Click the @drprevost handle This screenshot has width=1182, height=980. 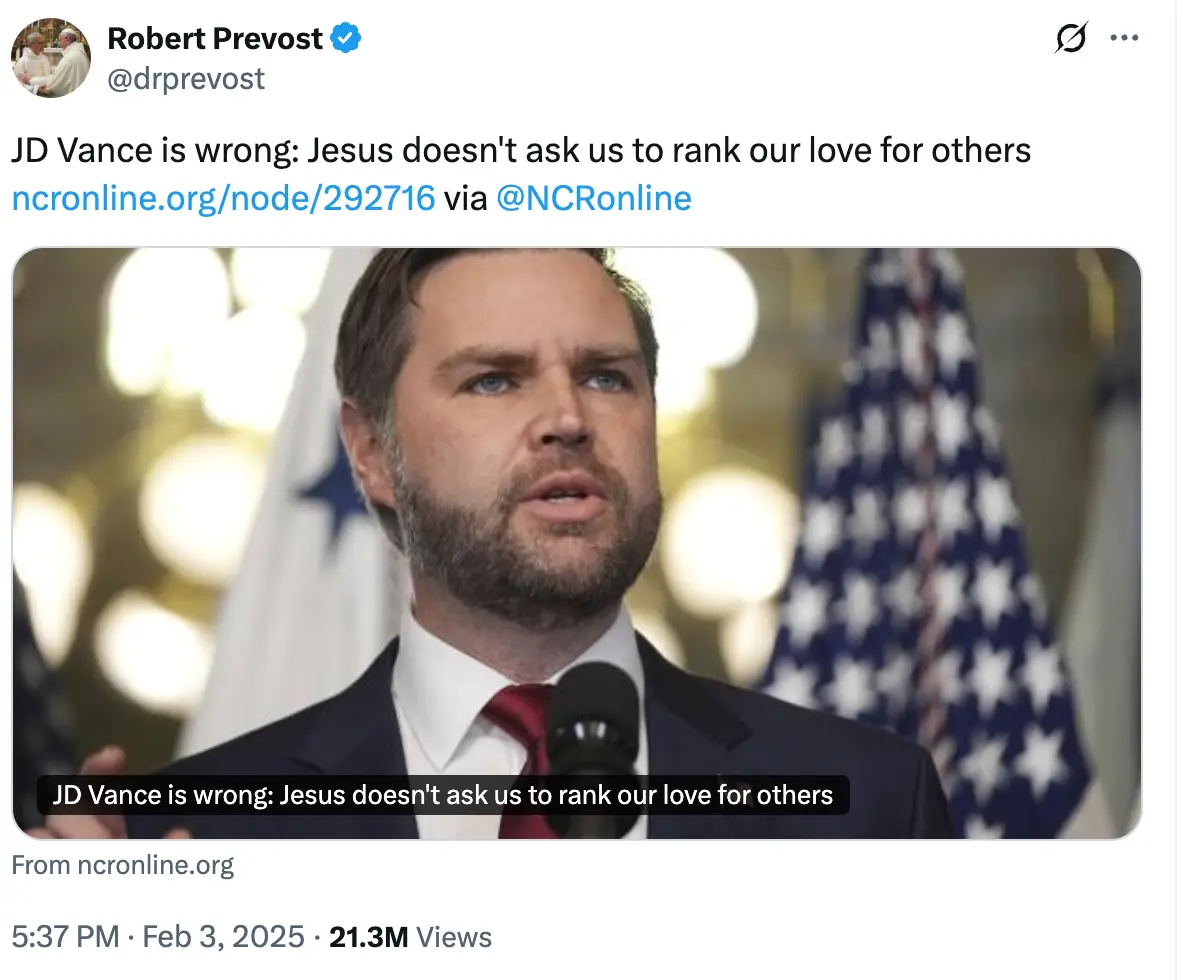coord(186,78)
